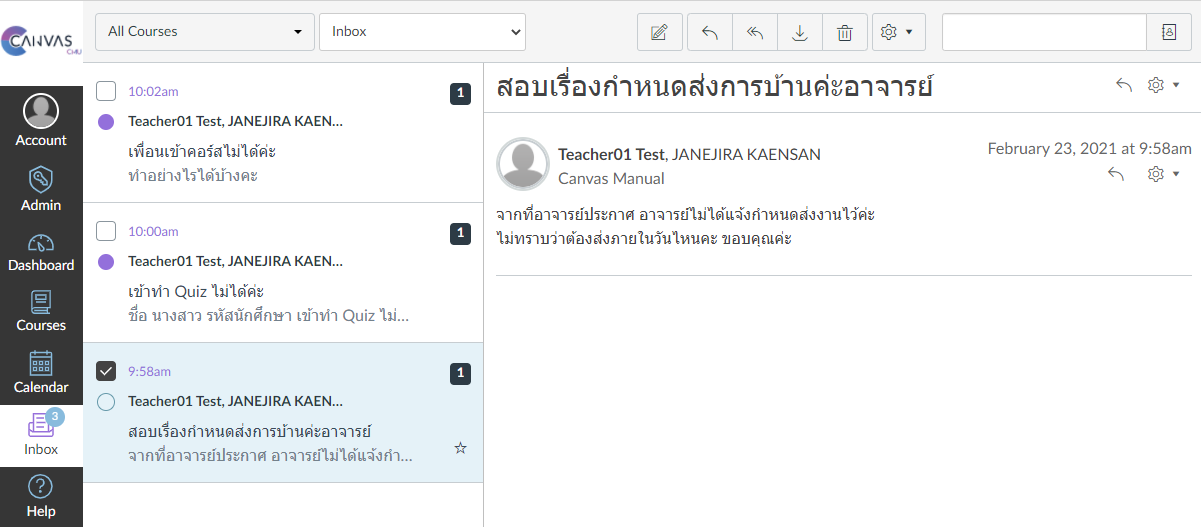The height and width of the screenshot is (527, 1201).
Task: Click the search recipients input field
Action: click(1043, 32)
